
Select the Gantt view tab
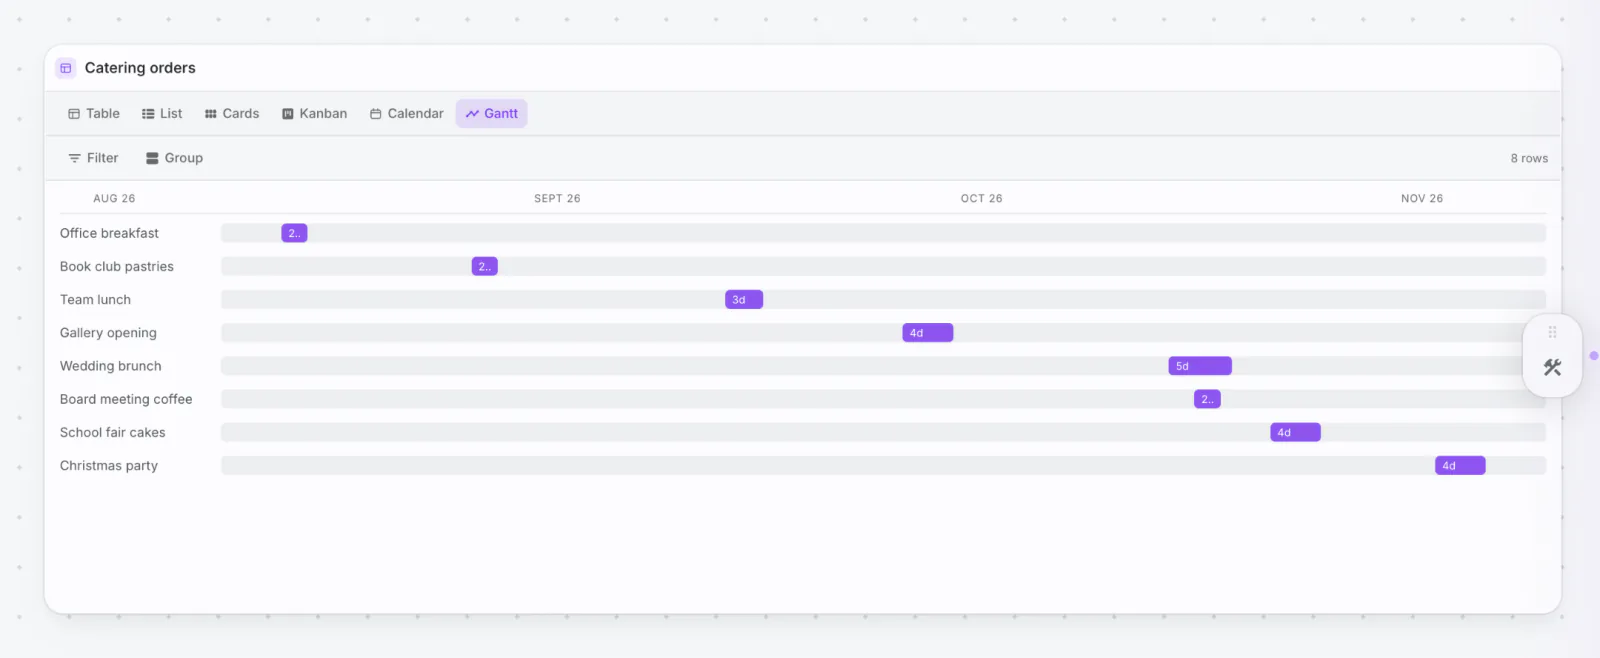(492, 114)
